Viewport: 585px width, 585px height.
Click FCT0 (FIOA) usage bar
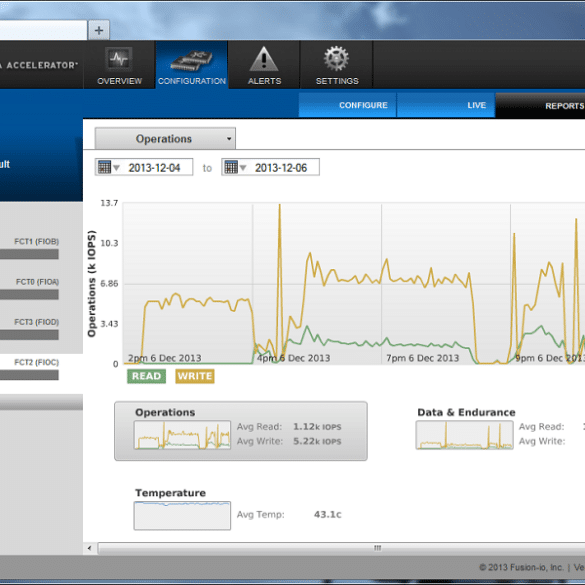coord(29,295)
